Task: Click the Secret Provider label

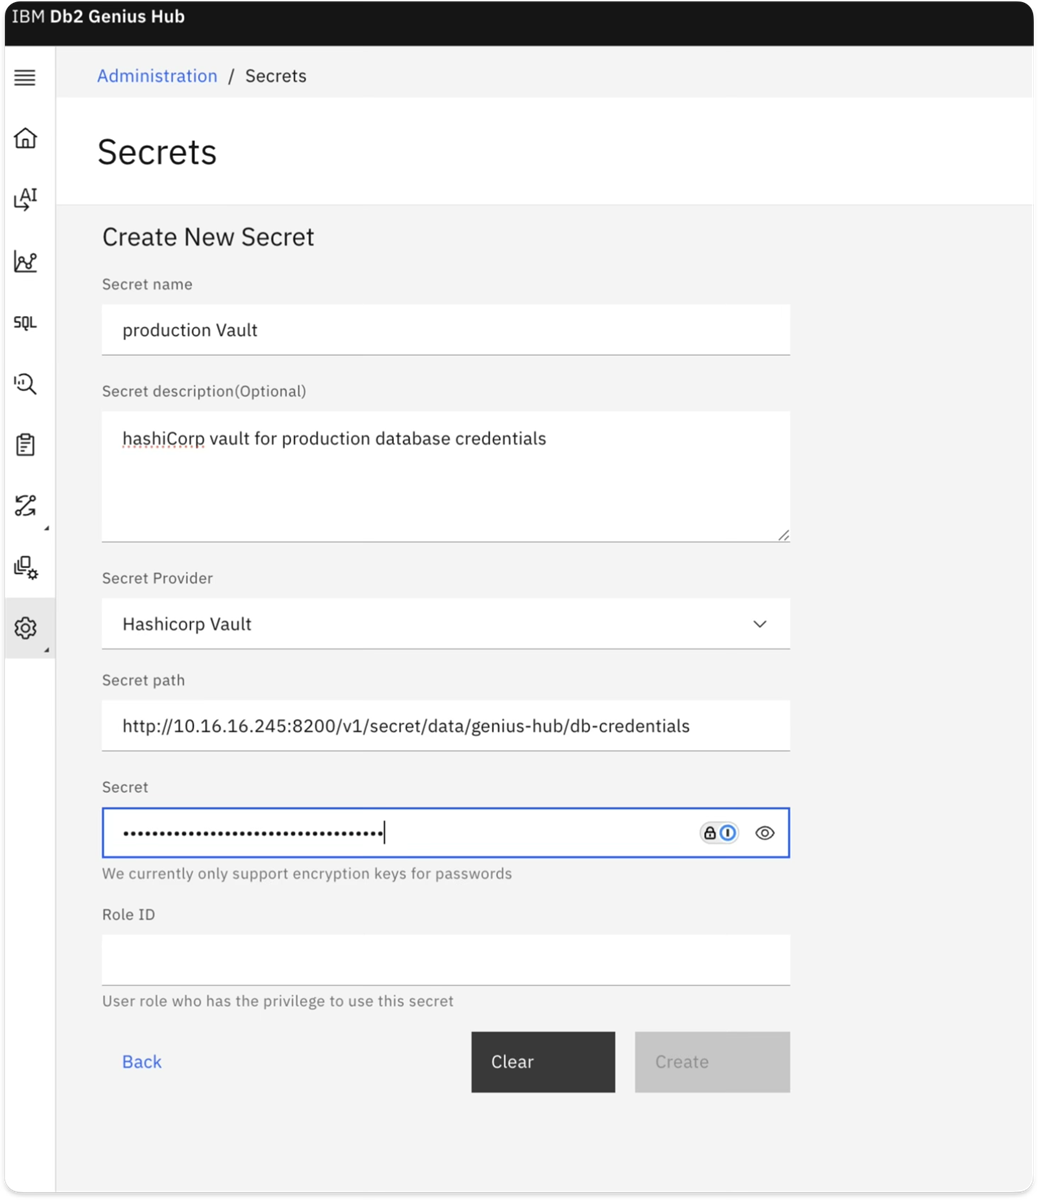Action: point(157,578)
